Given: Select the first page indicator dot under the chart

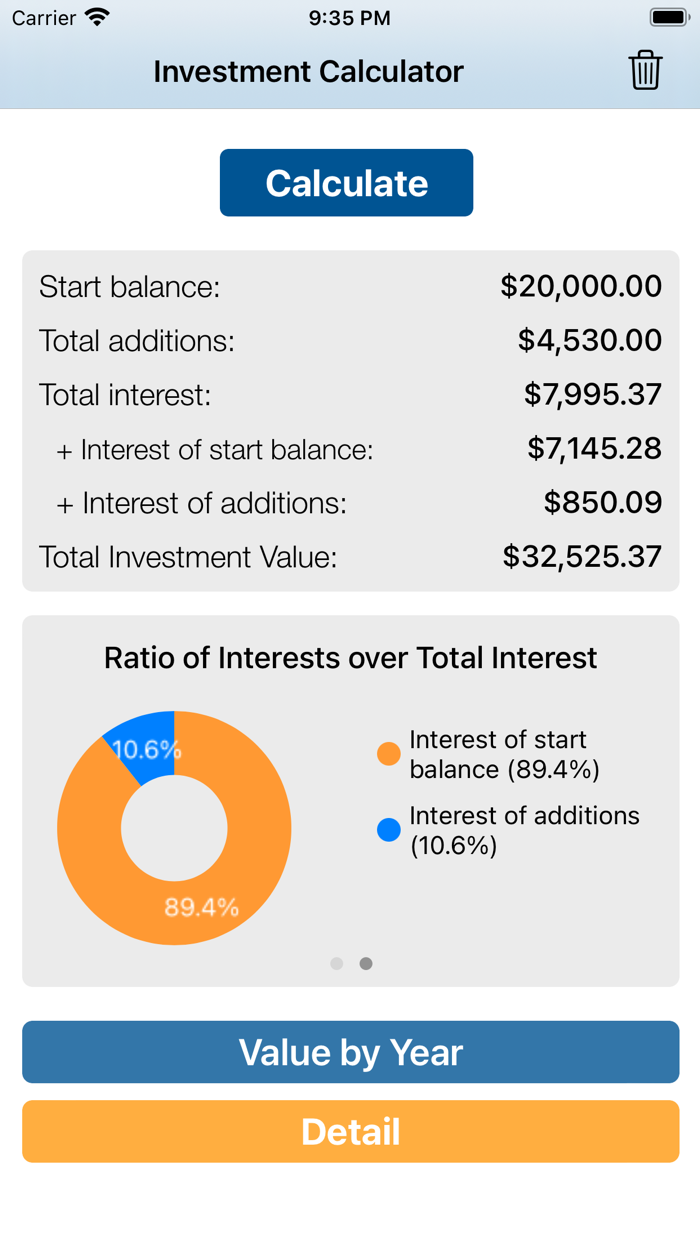Looking at the screenshot, I should click(336, 963).
